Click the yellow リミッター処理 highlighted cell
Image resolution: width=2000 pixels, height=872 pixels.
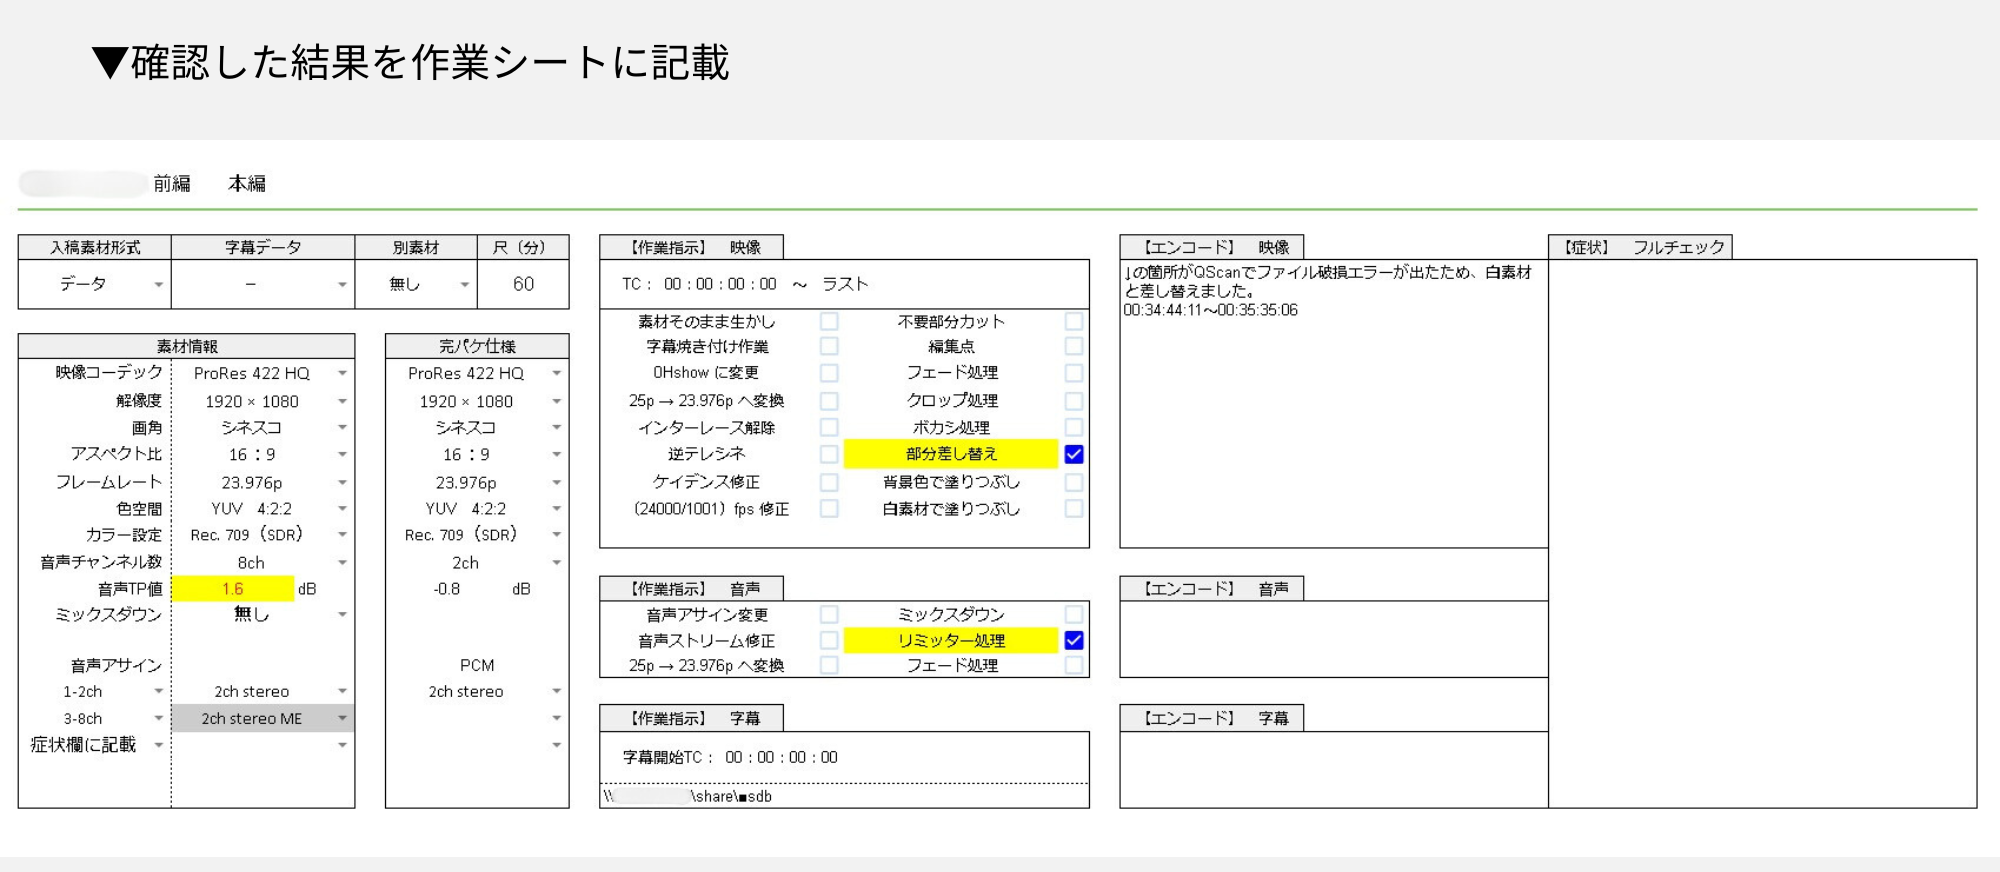951,640
